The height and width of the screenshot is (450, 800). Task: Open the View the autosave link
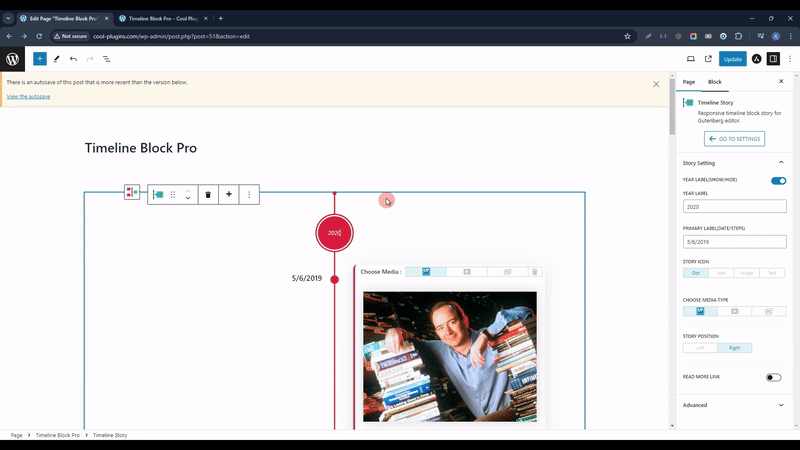coord(28,96)
